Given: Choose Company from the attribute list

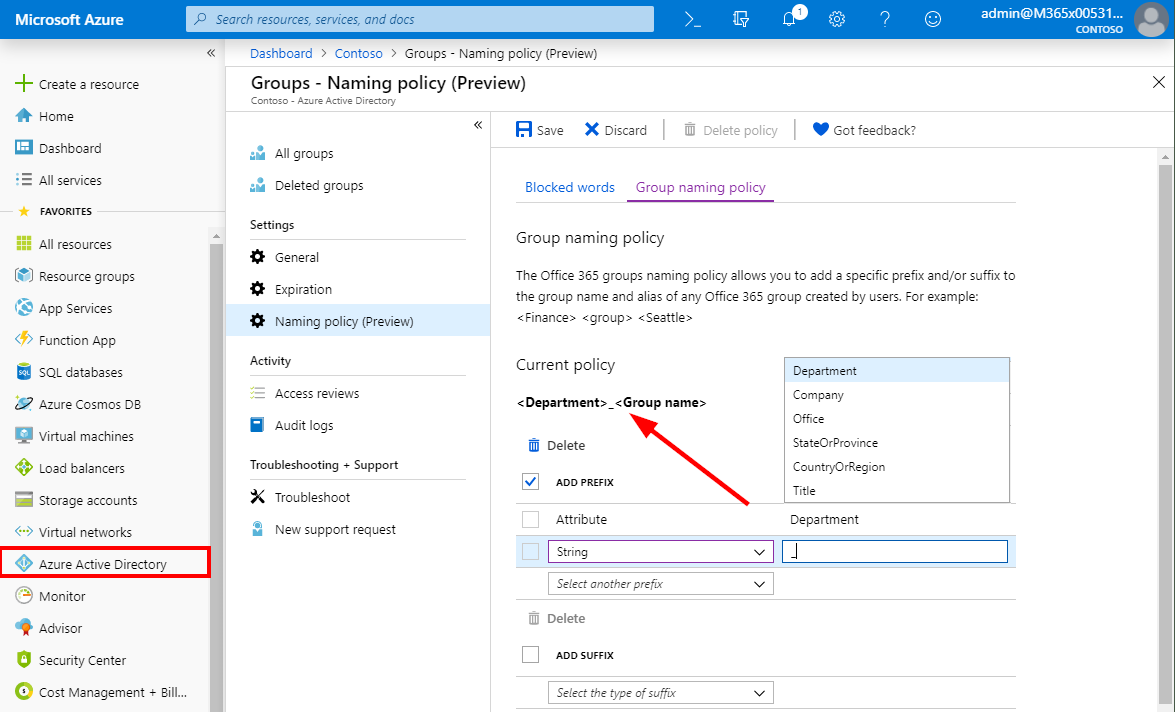Looking at the screenshot, I should click(818, 395).
